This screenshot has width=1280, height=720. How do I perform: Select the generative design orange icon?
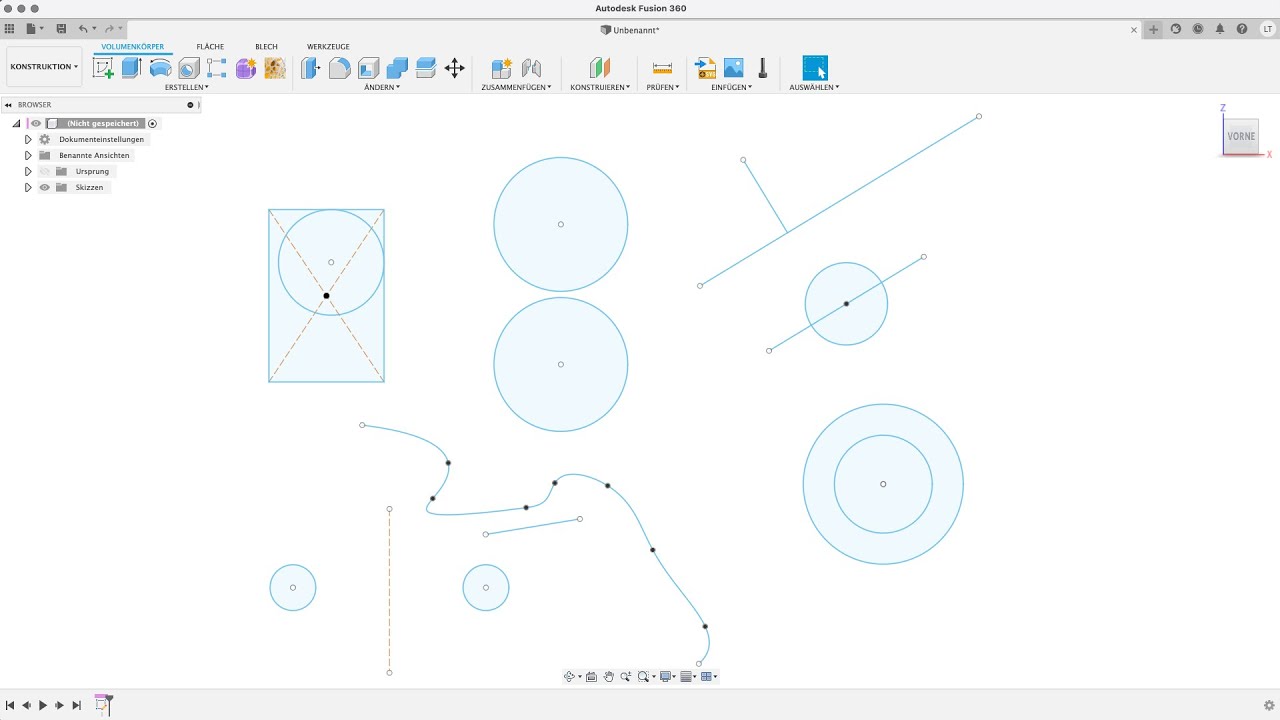click(x=275, y=68)
